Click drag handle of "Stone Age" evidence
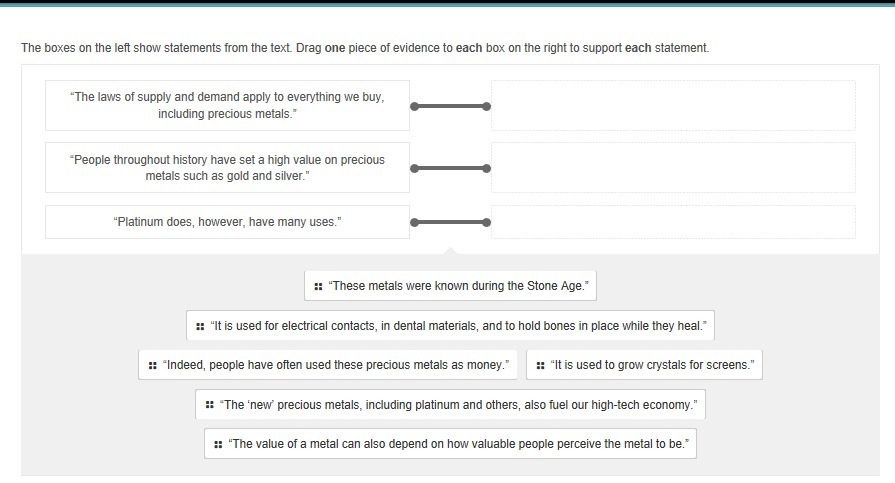The height and width of the screenshot is (483, 895). click(x=318, y=286)
